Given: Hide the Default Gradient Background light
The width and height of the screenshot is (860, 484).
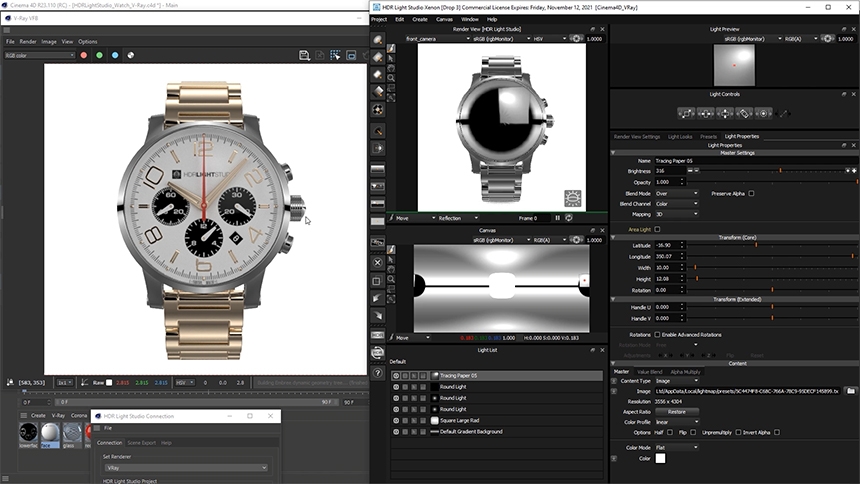Looking at the screenshot, I should pyautogui.click(x=396, y=432).
